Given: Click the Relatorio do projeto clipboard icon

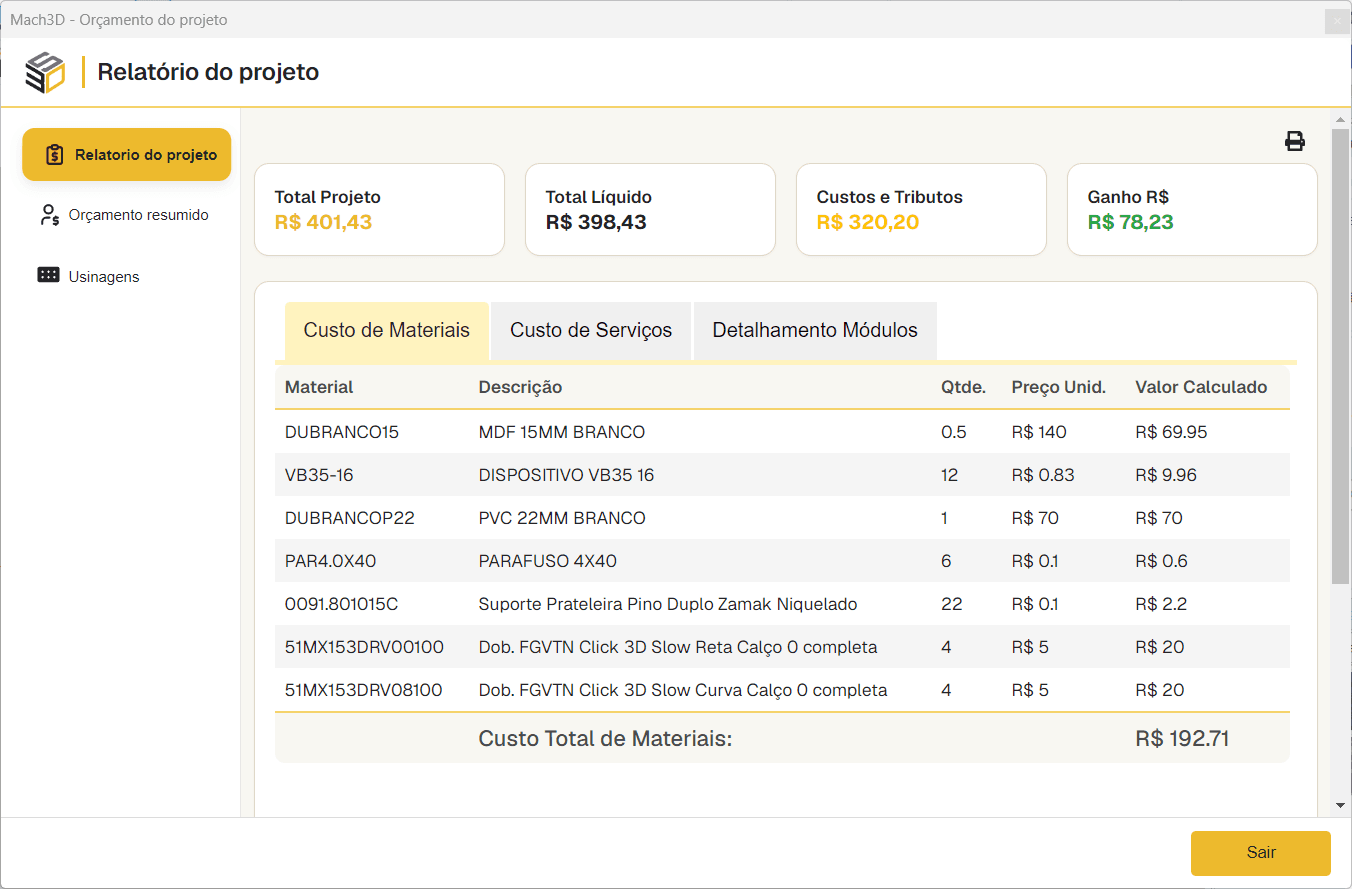Looking at the screenshot, I should pyautogui.click(x=55, y=155).
